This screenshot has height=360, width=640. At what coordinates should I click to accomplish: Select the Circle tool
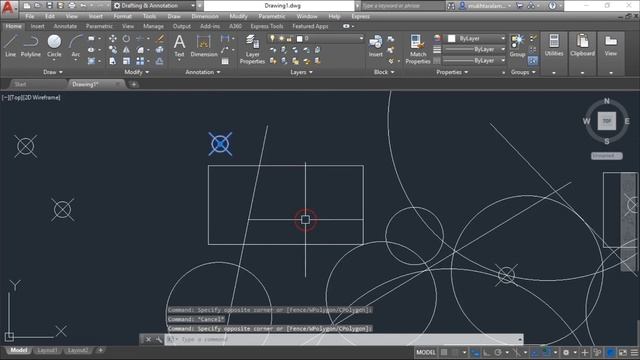54,45
